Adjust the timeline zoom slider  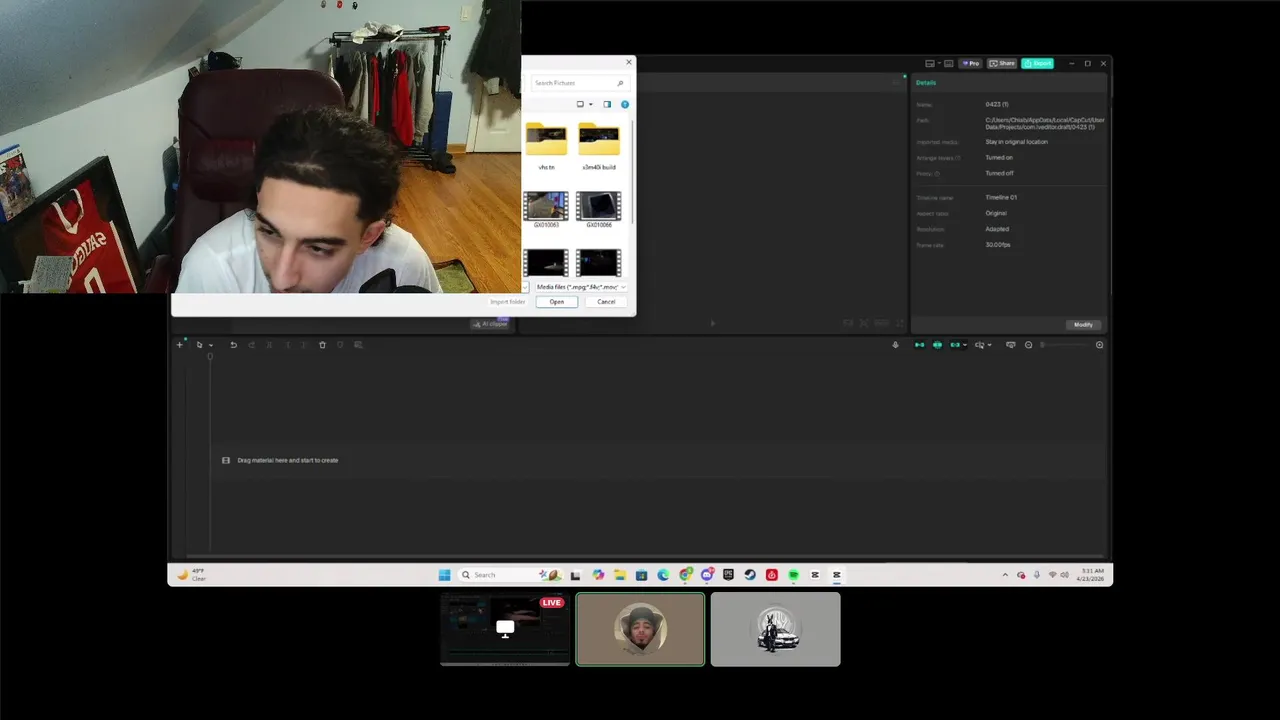[1066, 345]
